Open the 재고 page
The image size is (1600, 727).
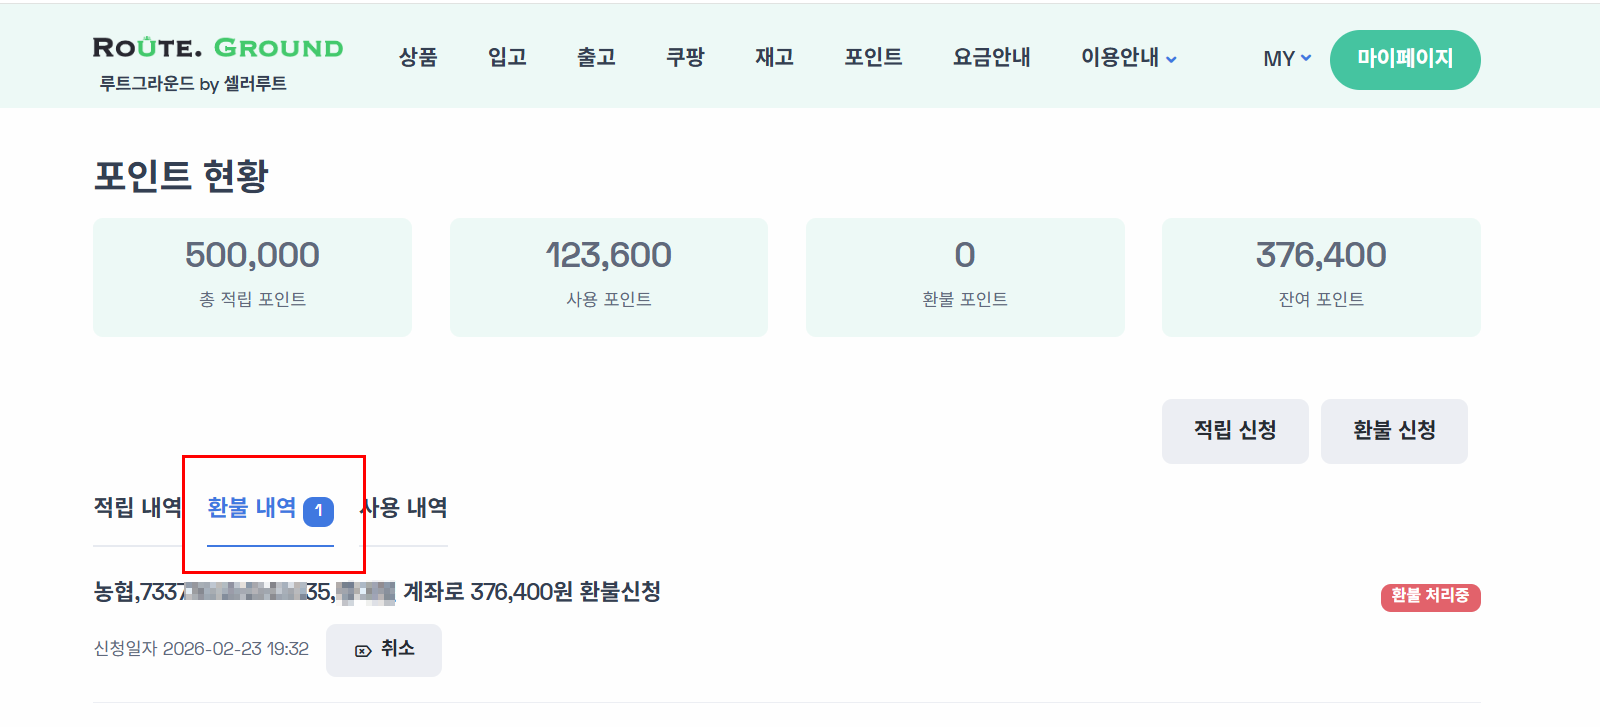click(773, 57)
